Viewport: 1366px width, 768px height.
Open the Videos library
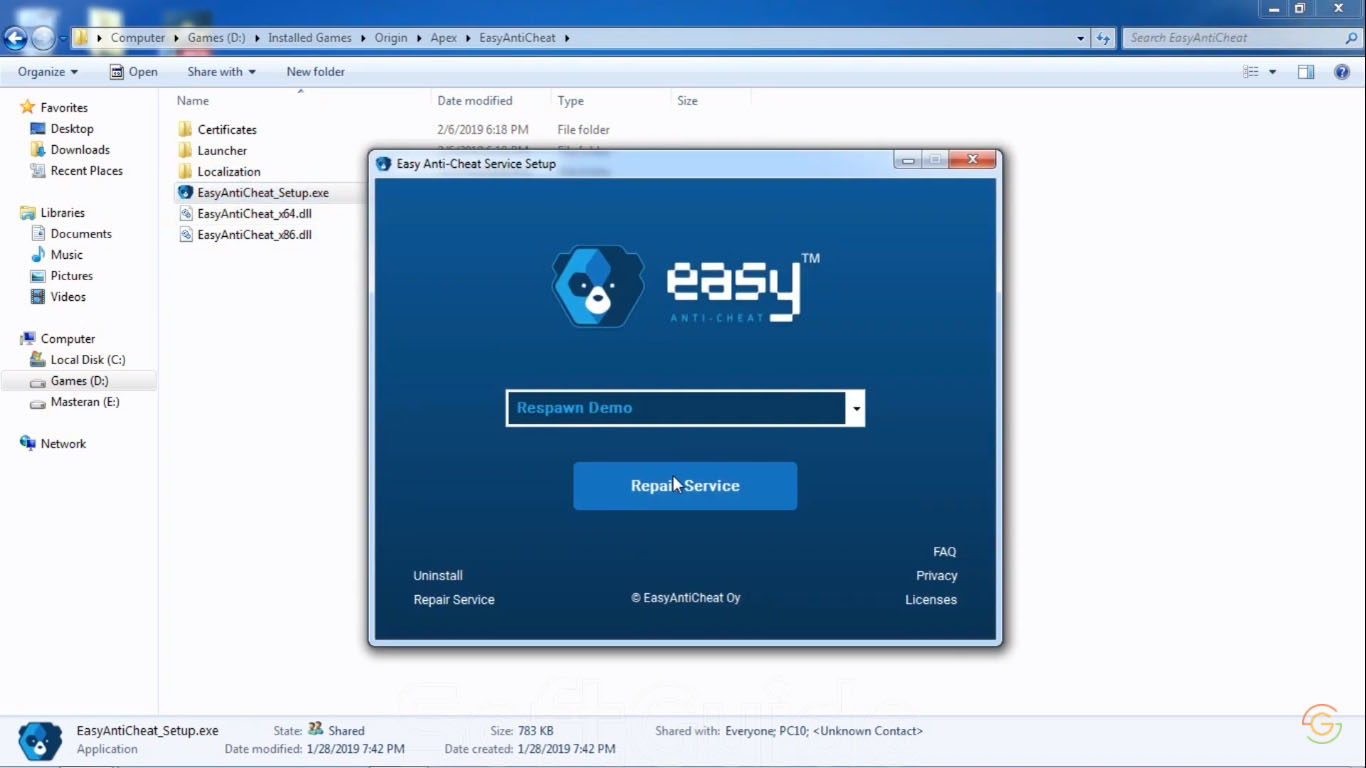tap(68, 297)
